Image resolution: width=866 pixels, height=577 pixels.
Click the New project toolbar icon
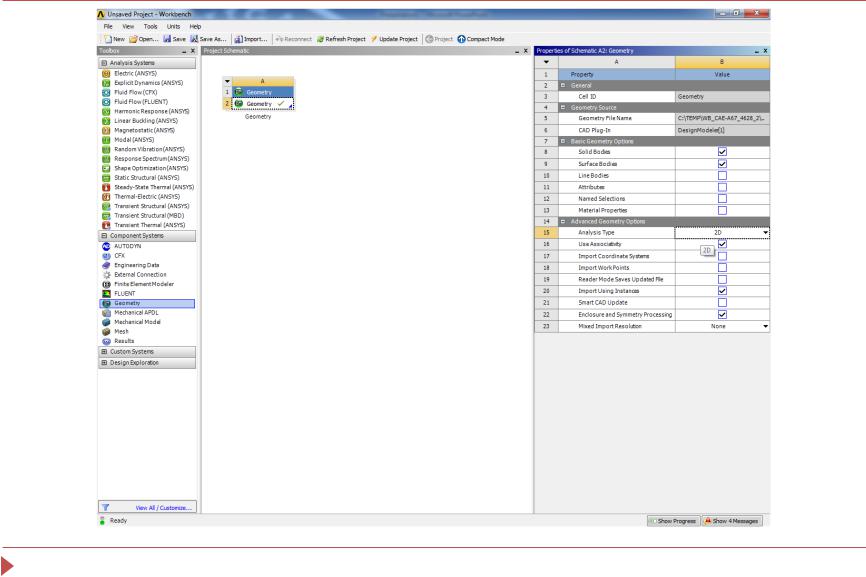coord(114,39)
